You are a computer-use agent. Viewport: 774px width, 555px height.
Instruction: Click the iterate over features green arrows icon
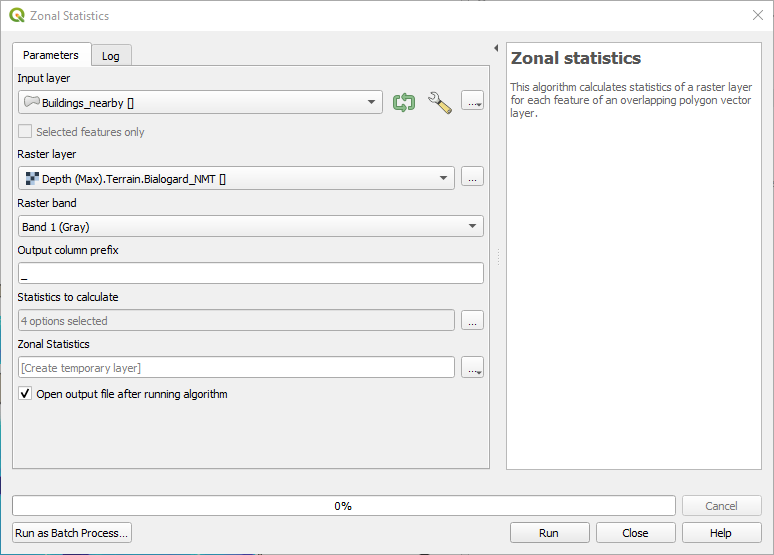(x=404, y=102)
